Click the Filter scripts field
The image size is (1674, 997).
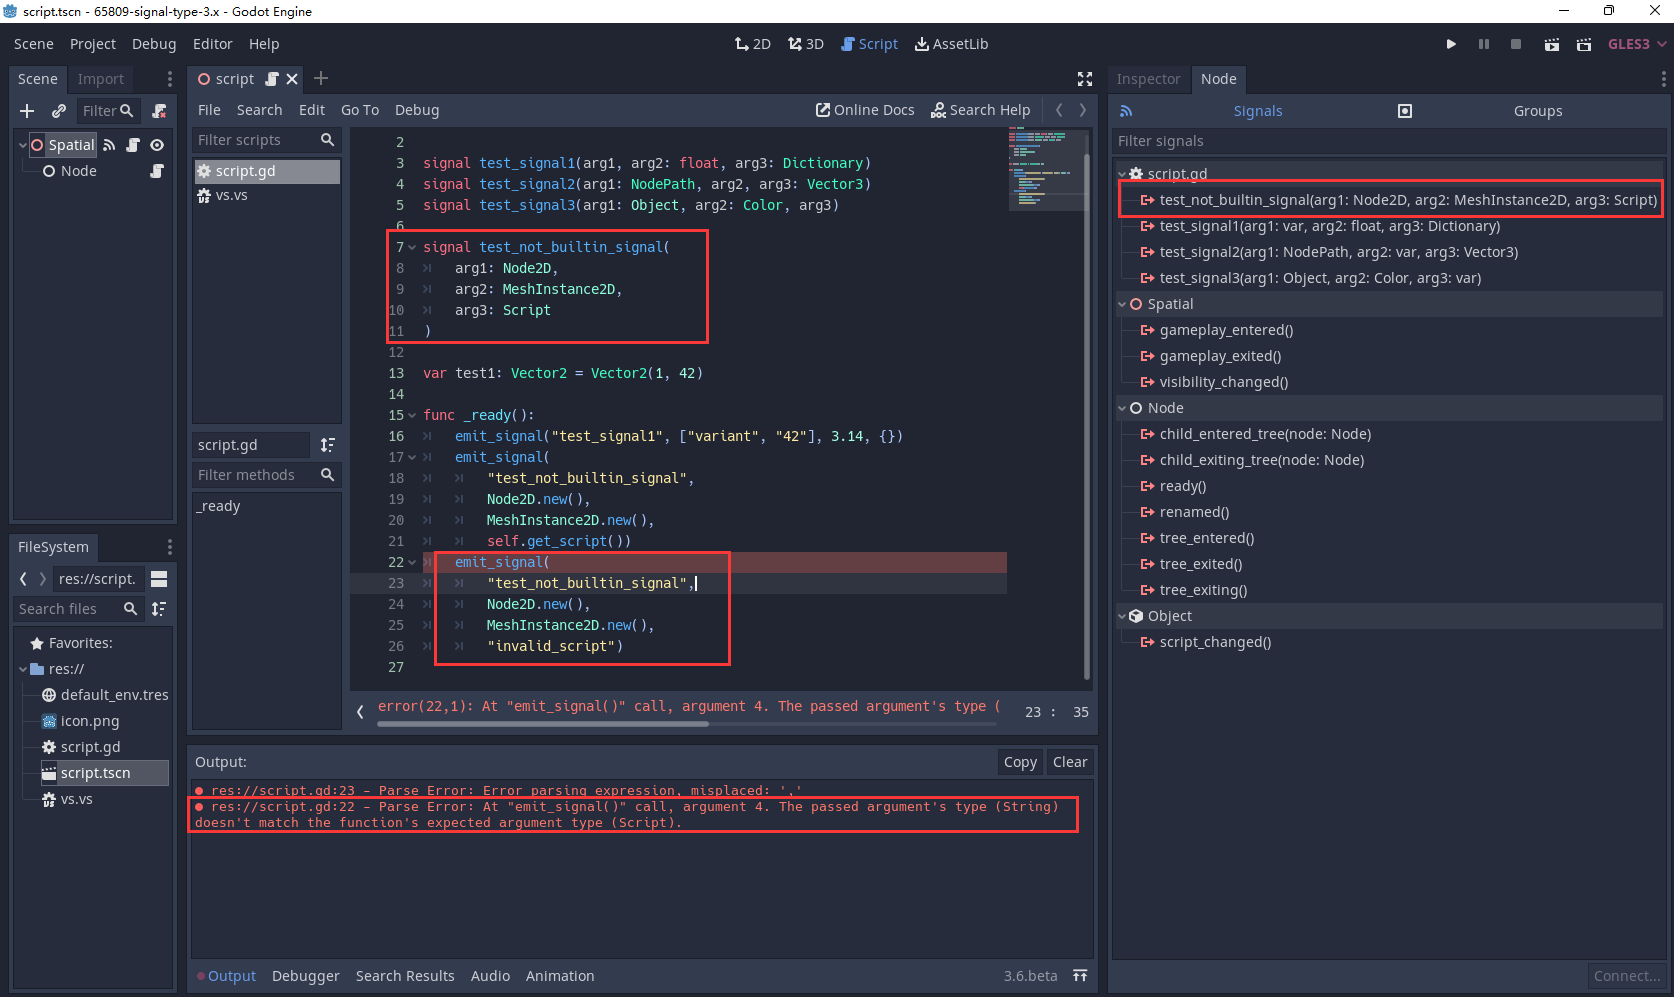coord(266,140)
